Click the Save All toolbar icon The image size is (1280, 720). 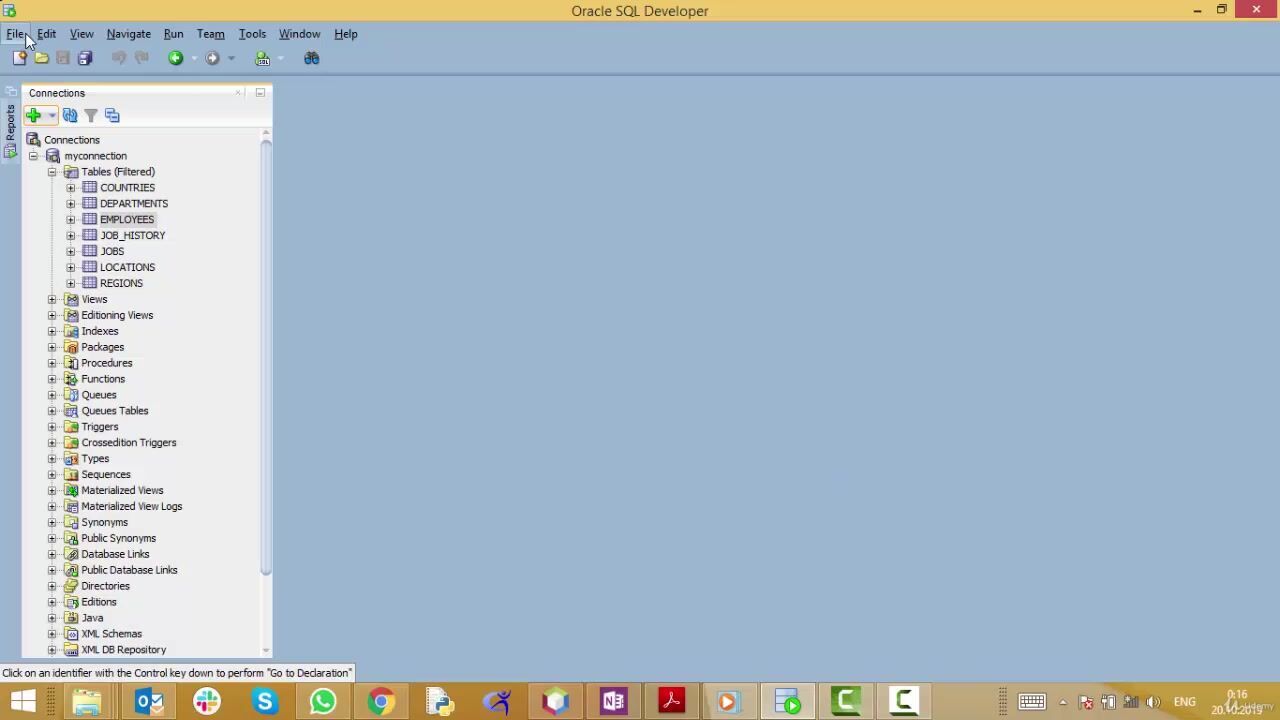point(85,58)
